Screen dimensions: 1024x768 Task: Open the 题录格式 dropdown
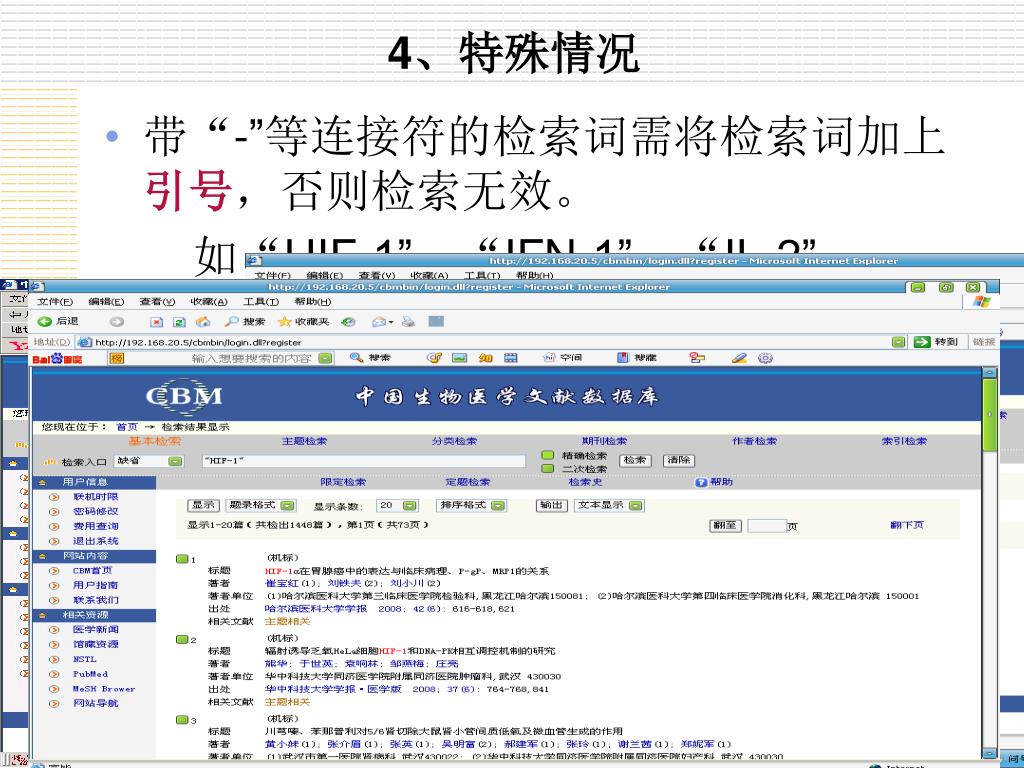(x=287, y=505)
